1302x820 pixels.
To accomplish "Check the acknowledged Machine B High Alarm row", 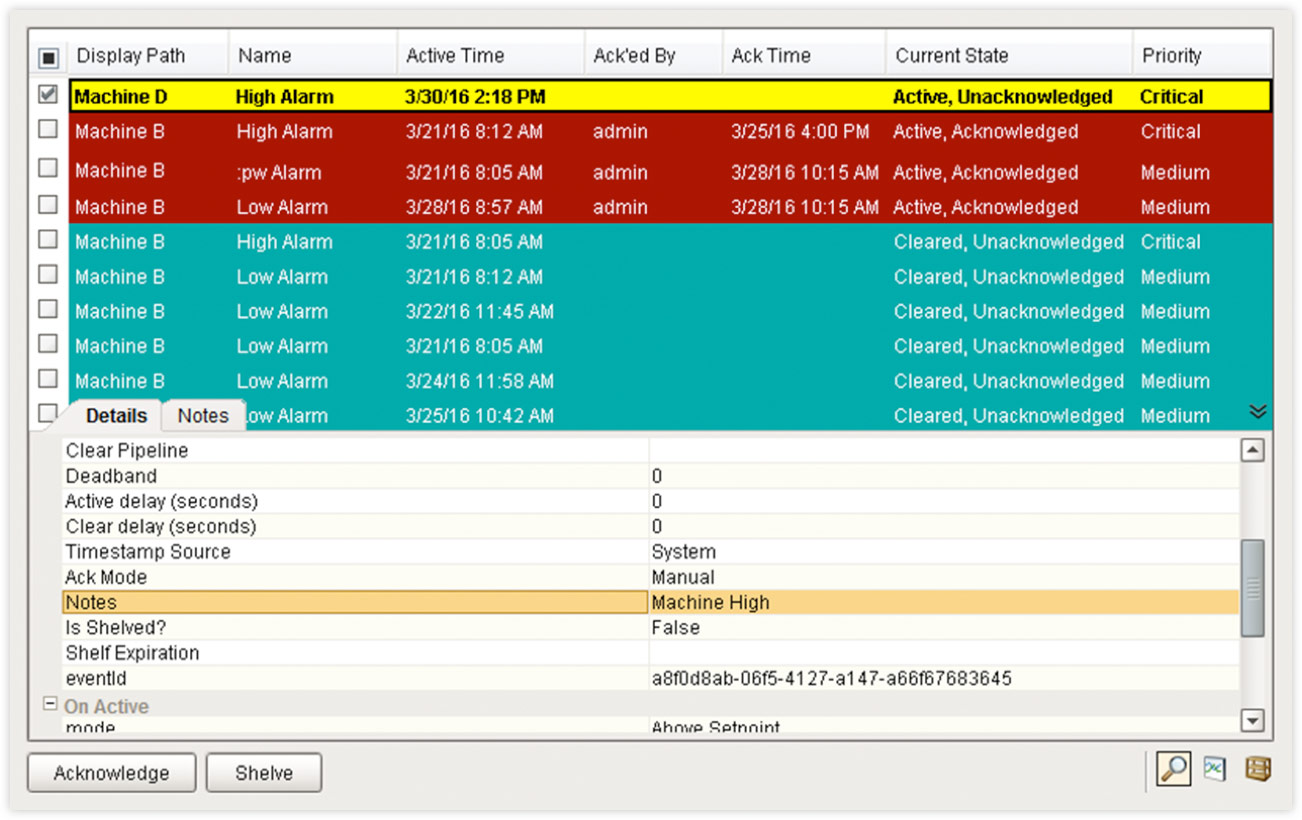I will (x=47, y=129).
